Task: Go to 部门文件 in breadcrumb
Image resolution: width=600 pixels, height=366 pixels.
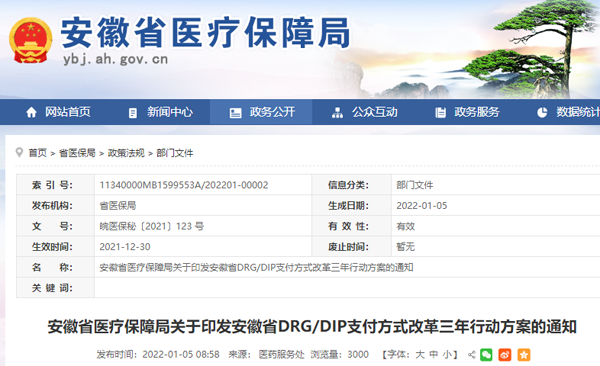Action: (175, 153)
